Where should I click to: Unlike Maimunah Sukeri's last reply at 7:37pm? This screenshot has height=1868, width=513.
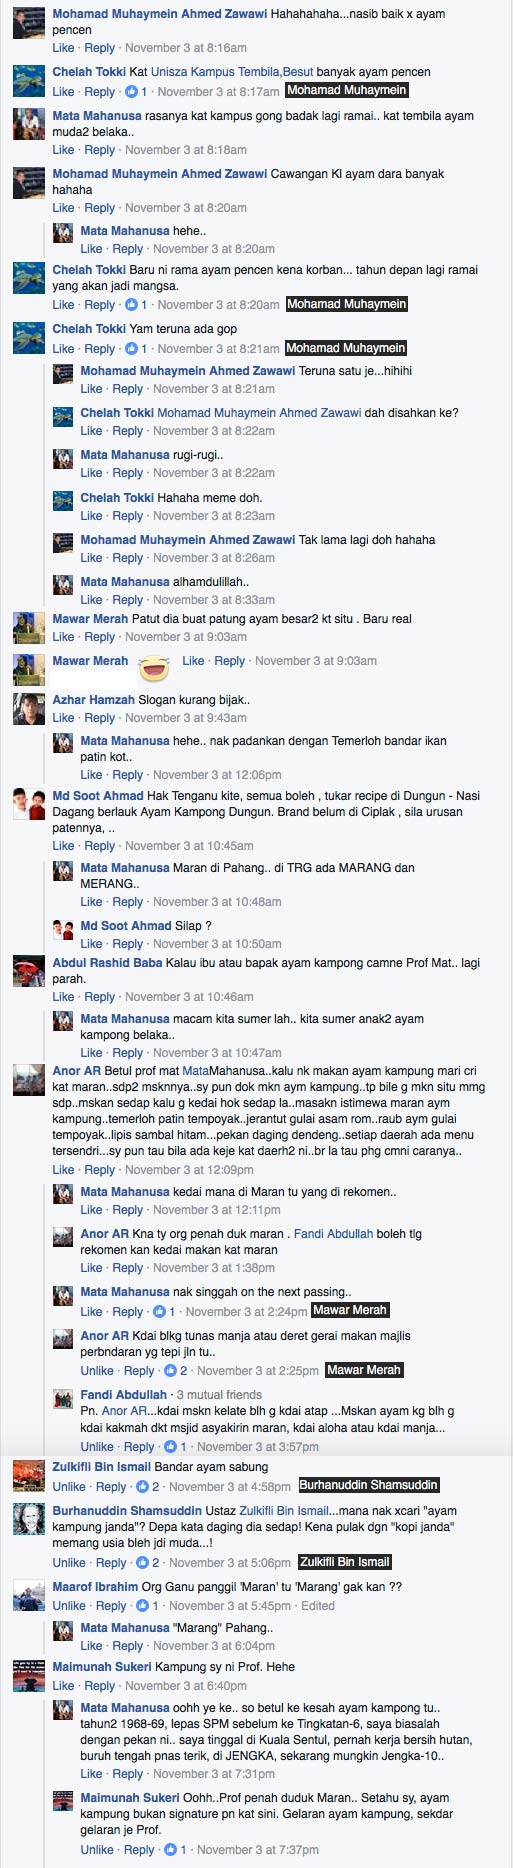97,1850
